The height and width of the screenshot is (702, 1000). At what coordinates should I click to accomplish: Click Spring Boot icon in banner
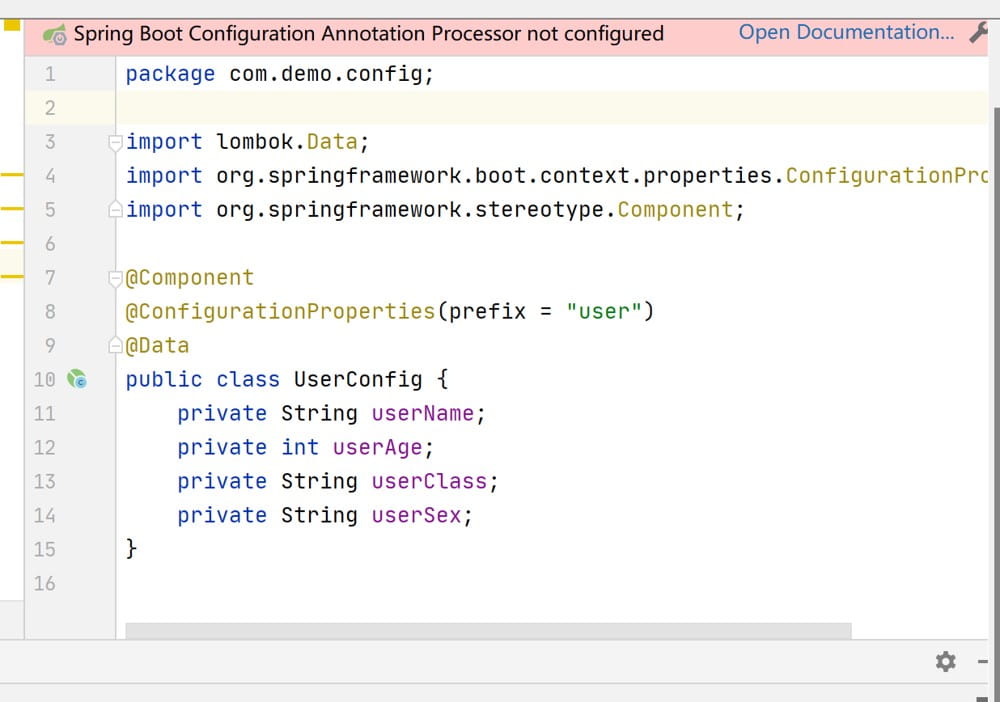[x=55, y=35]
